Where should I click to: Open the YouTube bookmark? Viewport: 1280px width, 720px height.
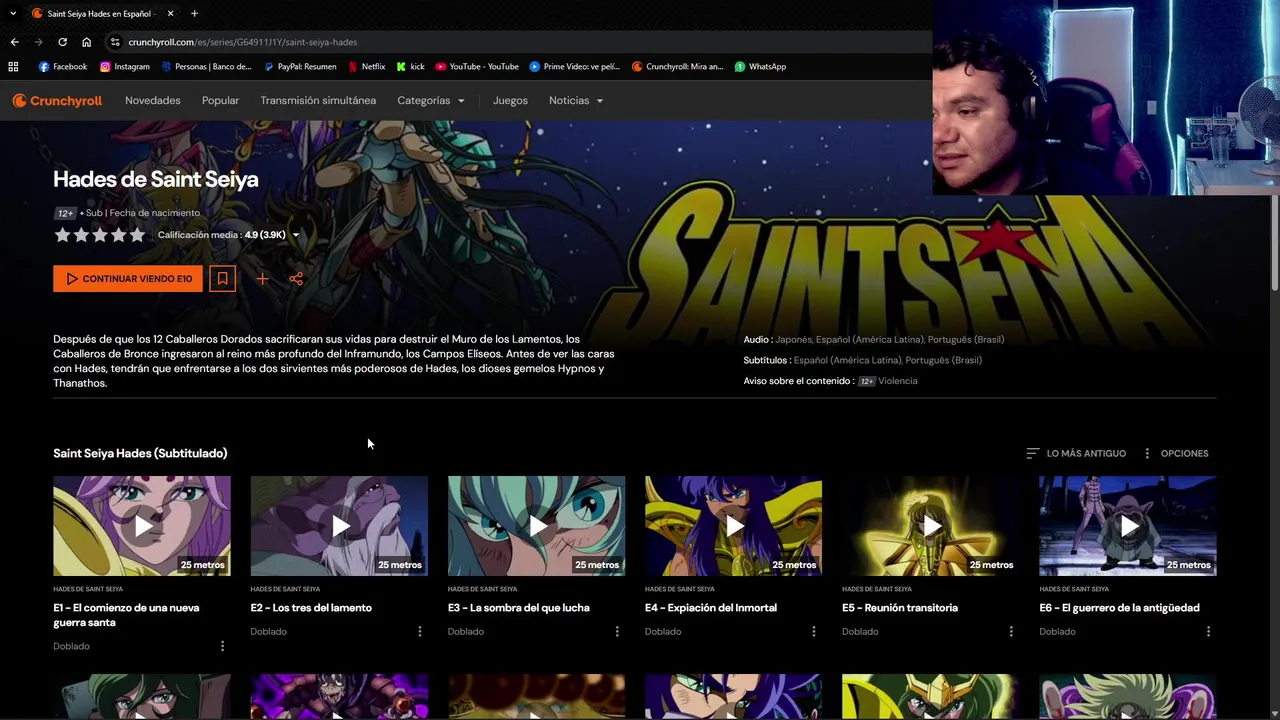coord(477,67)
